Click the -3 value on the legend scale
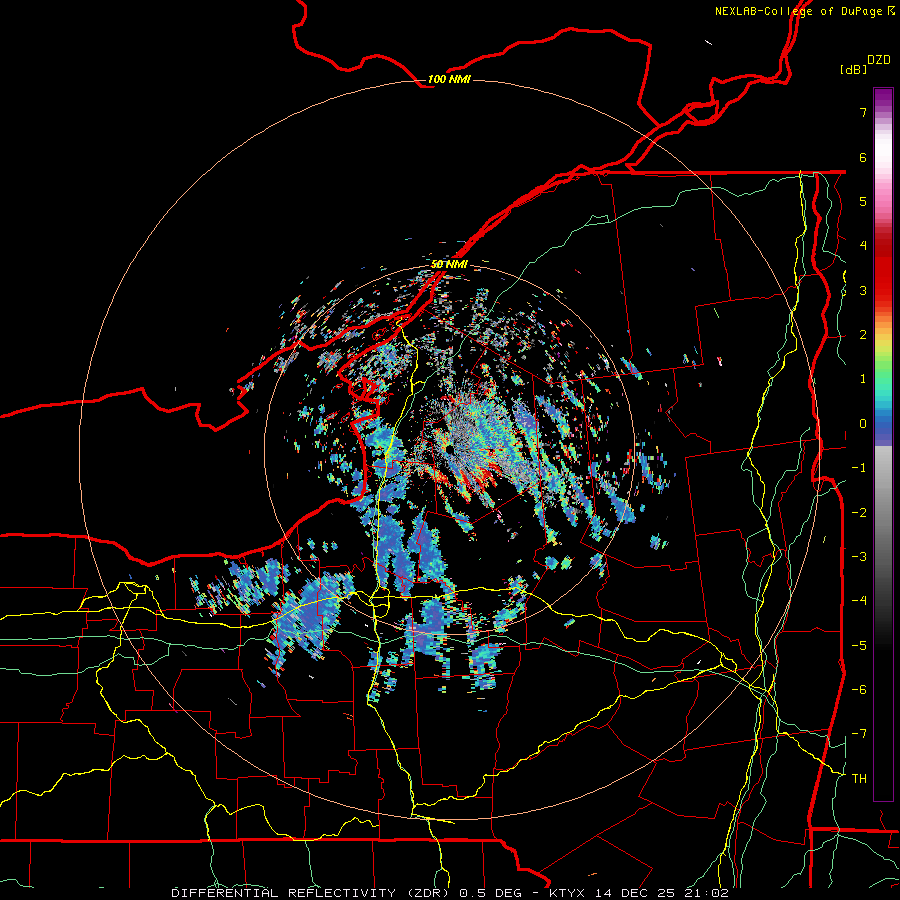This screenshot has height=900, width=900. [x=859, y=557]
